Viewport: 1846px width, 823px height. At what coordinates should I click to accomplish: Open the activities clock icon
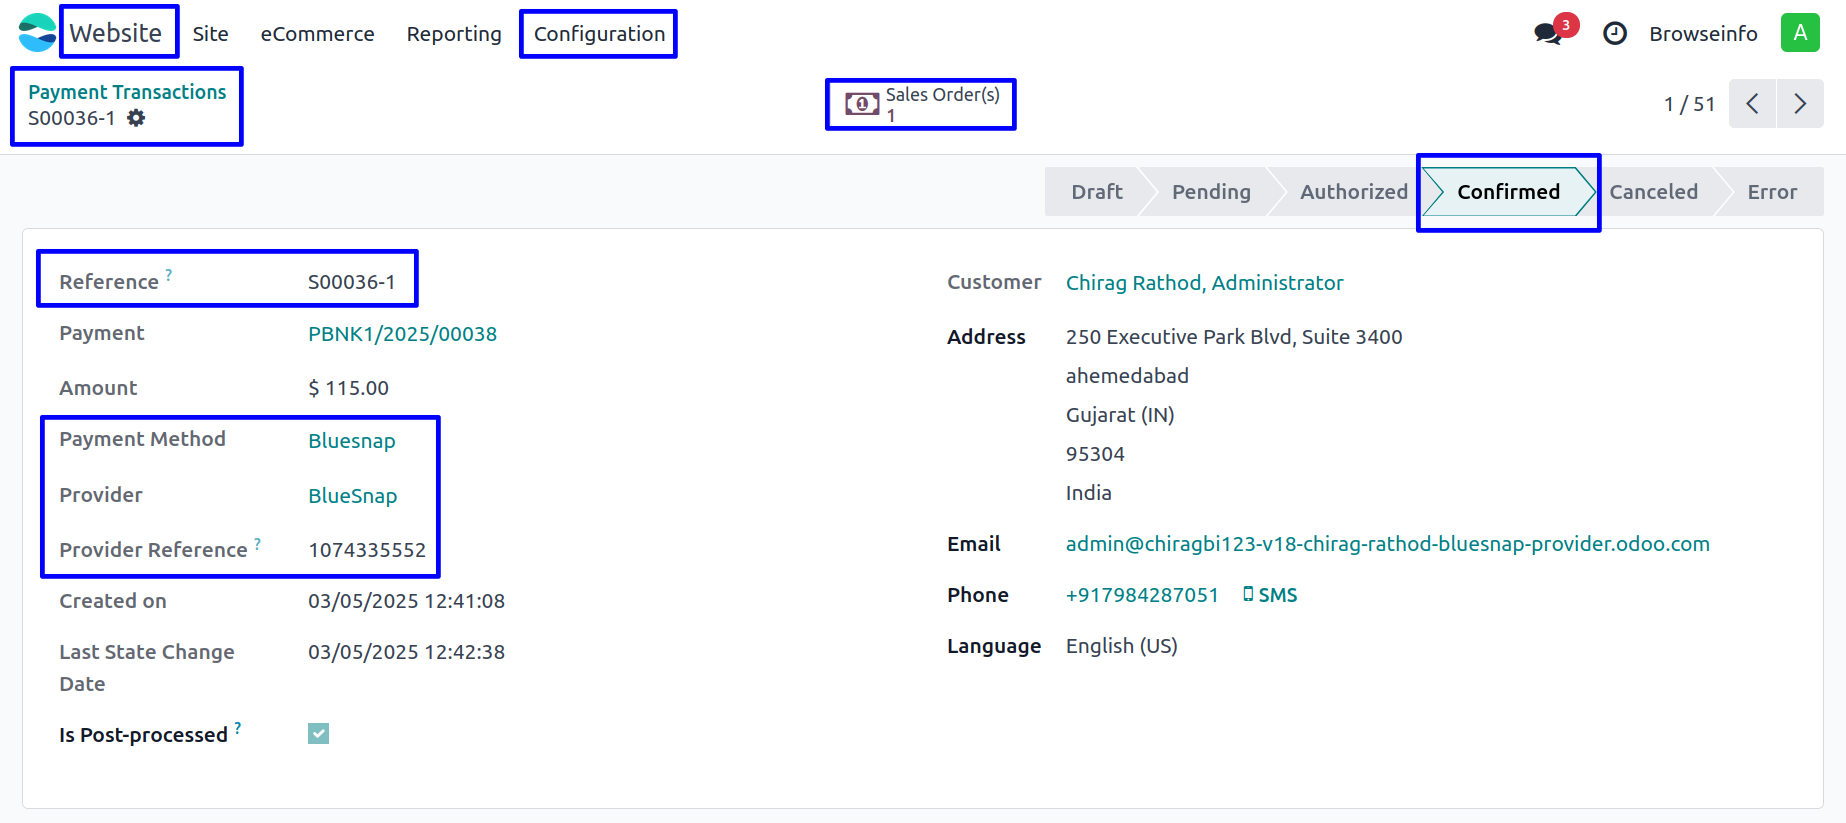pos(1614,34)
